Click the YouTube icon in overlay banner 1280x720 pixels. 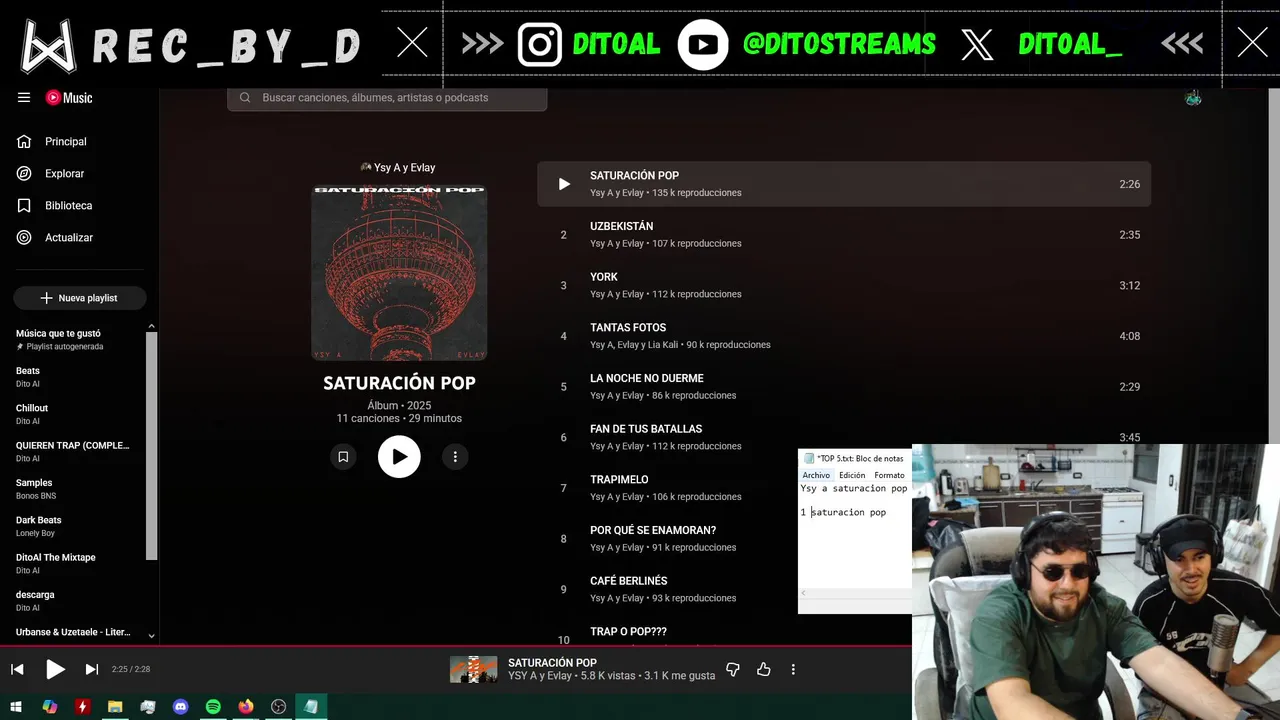pyautogui.click(x=703, y=44)
